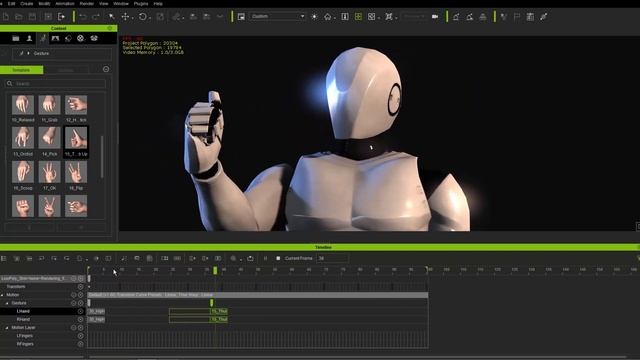640x360 pixels.
Task: Click the Content panel vertical scrollbar
Action: [x=102, y=157]
